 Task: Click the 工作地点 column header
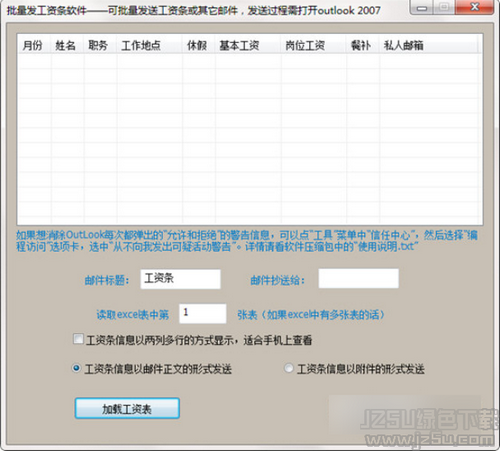click(150, 45)
